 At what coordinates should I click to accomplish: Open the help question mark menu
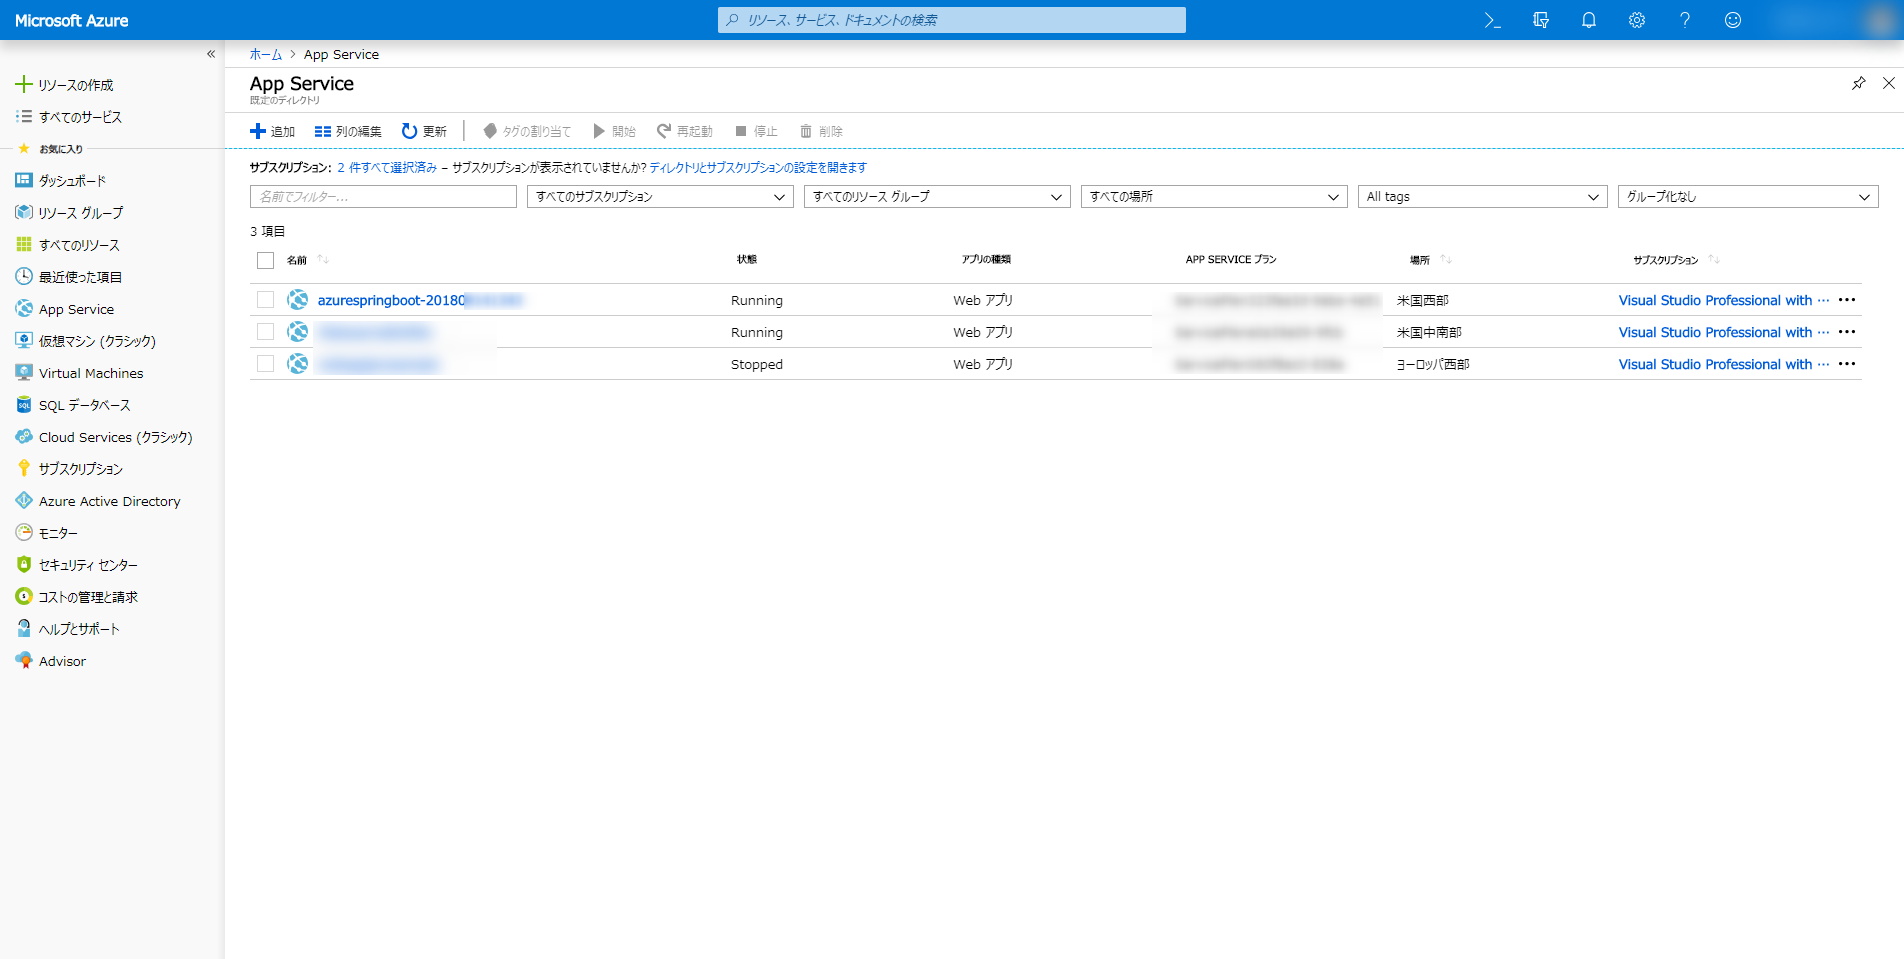(1684, 20)
